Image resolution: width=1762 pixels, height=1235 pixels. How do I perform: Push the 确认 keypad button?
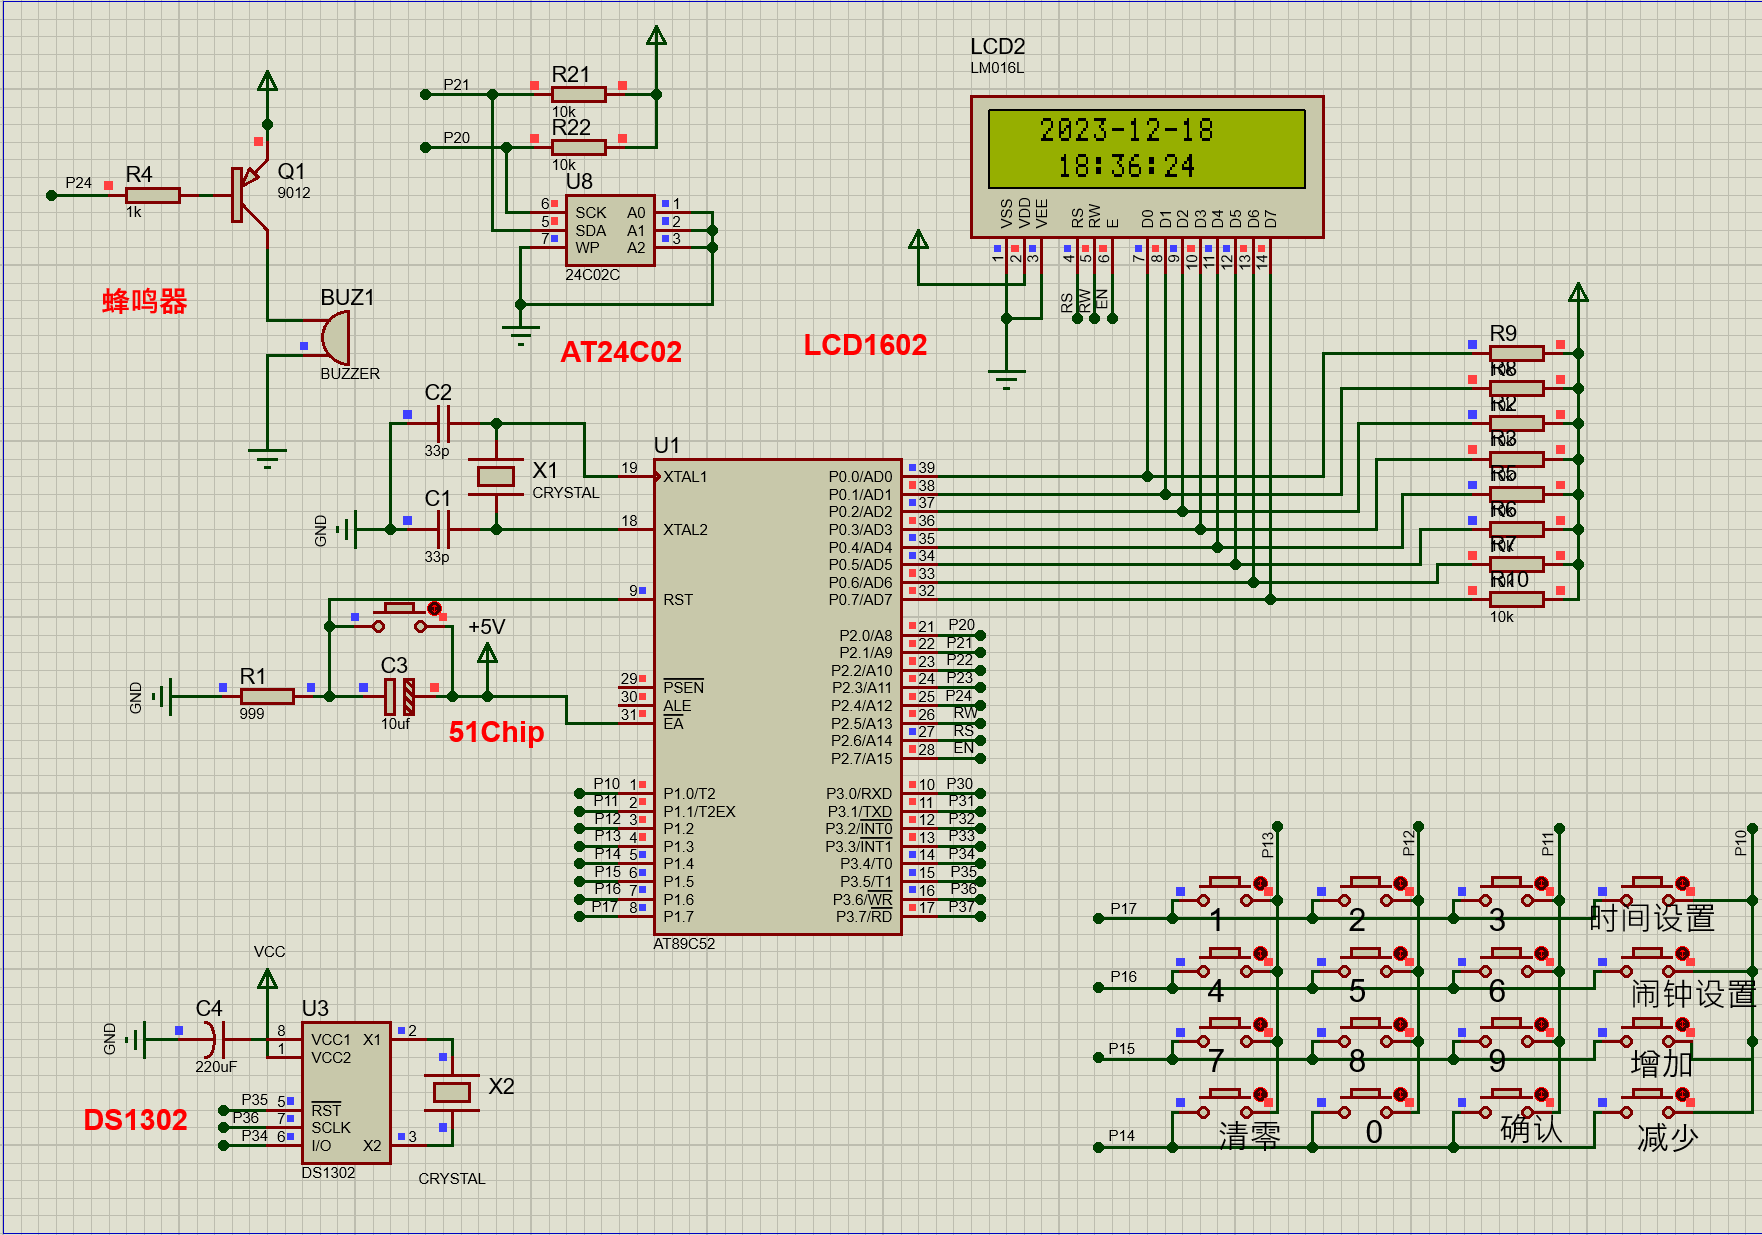(x=1507, y=1103)
